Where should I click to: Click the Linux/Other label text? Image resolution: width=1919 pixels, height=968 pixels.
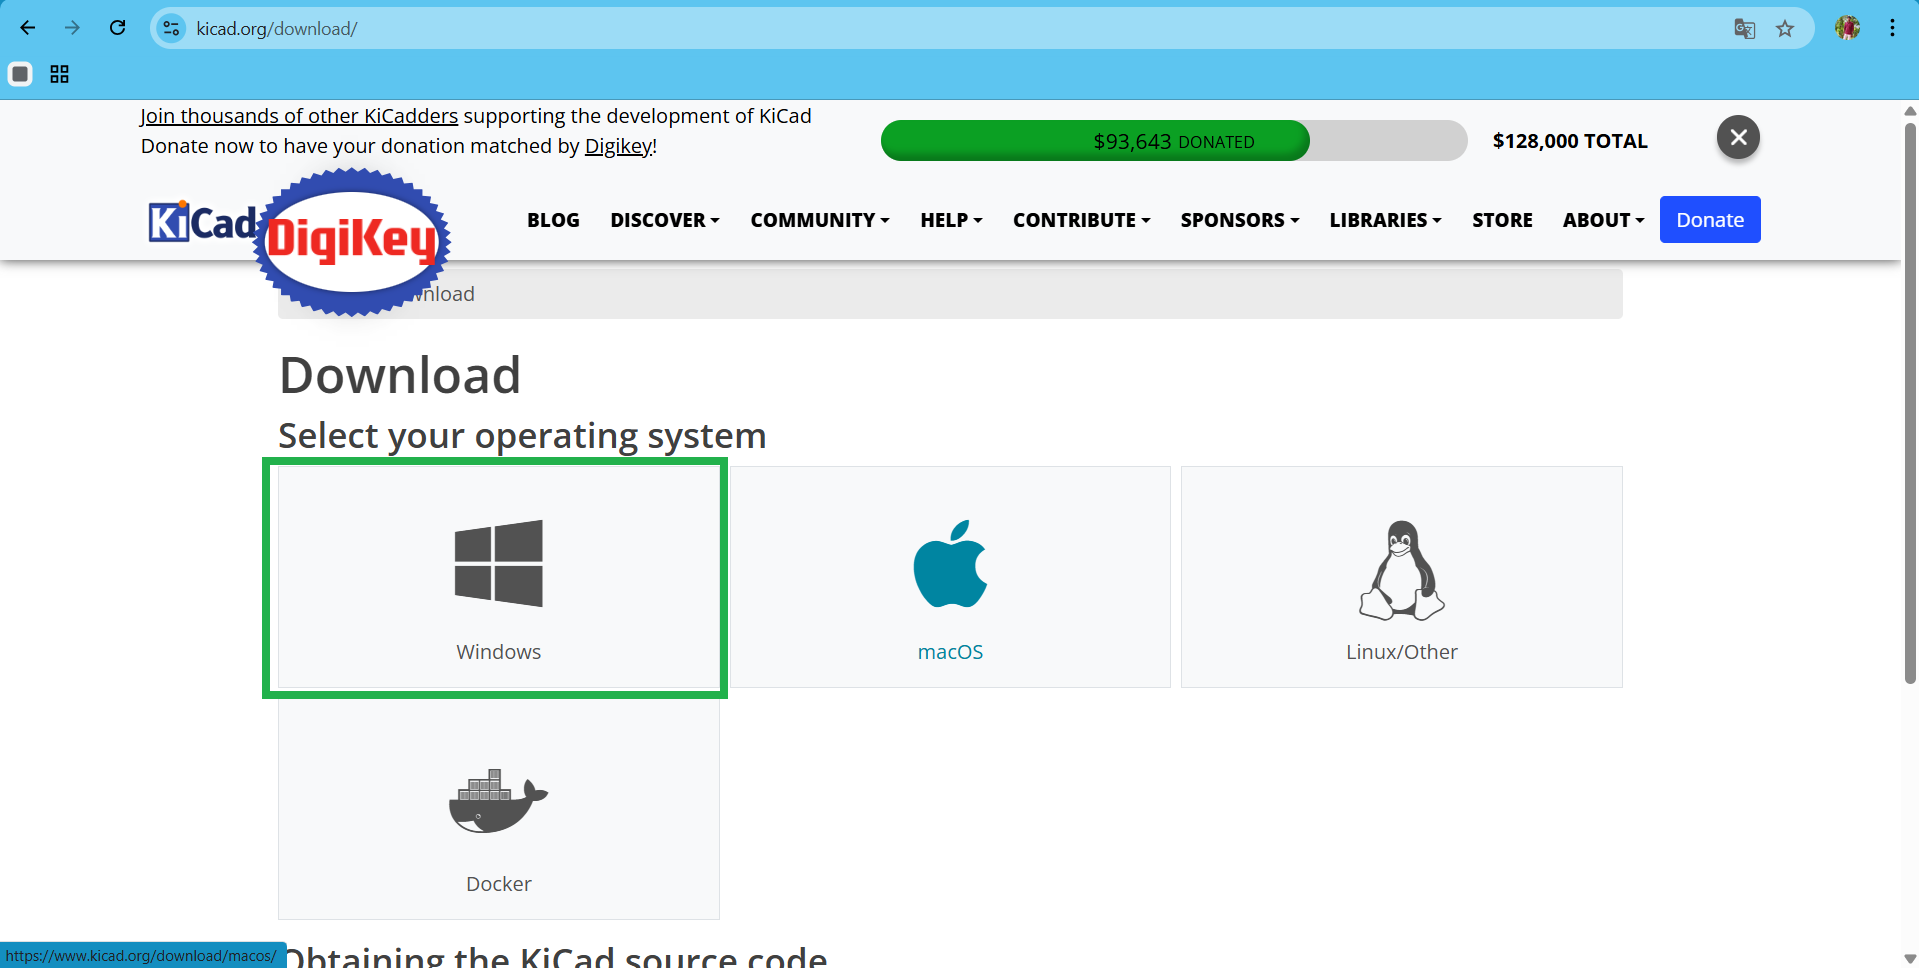pos(1401,652)
